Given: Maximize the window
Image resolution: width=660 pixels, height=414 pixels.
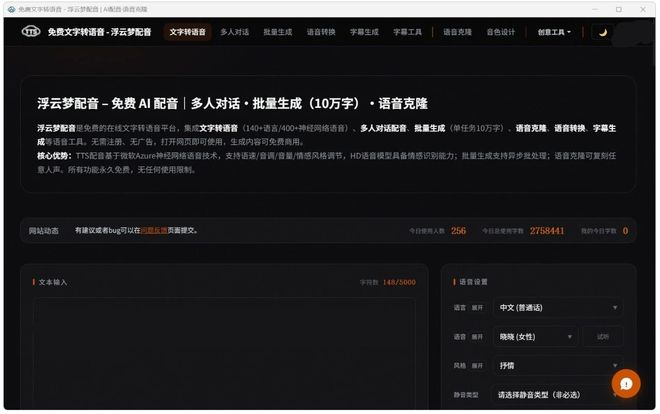Looking at the screenshot, I should tap(619, 9).
